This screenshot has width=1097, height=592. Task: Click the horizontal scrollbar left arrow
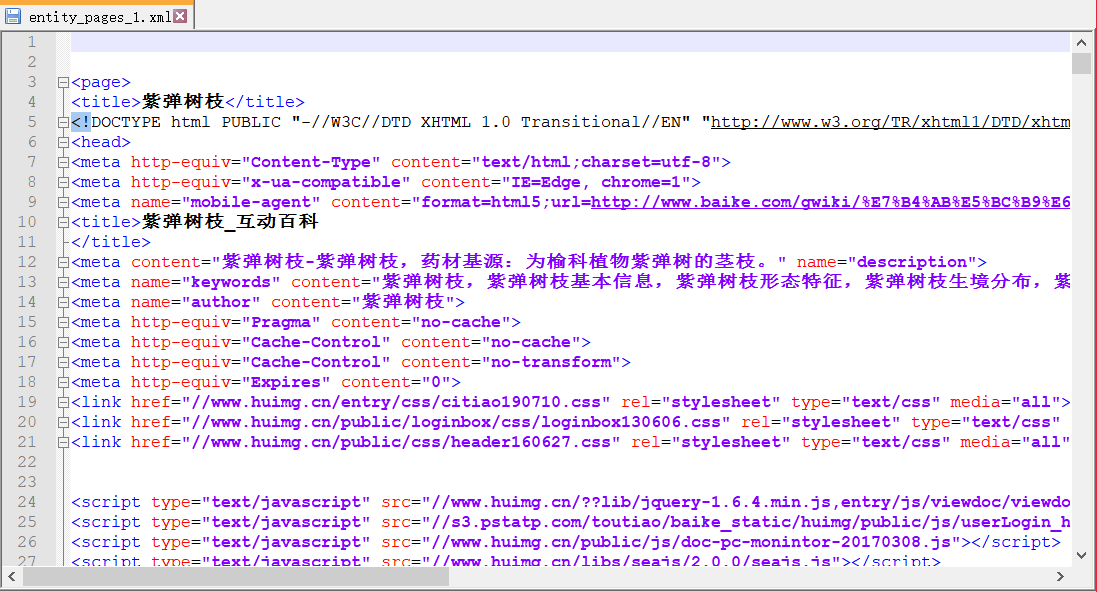tap(12, 577)
